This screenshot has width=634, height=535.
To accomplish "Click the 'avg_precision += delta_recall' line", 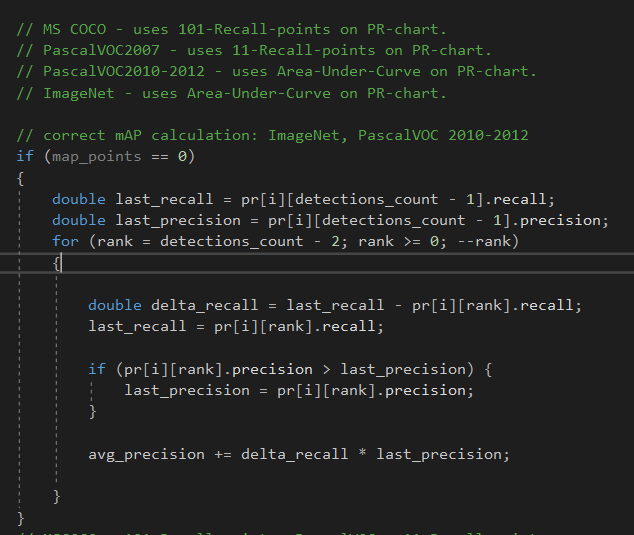I will click(x=299, y=455).
